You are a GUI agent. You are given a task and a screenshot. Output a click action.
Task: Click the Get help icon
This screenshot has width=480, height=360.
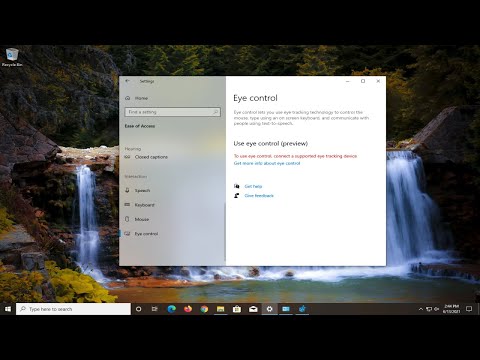pyautogui.click(x=237, y=186)
